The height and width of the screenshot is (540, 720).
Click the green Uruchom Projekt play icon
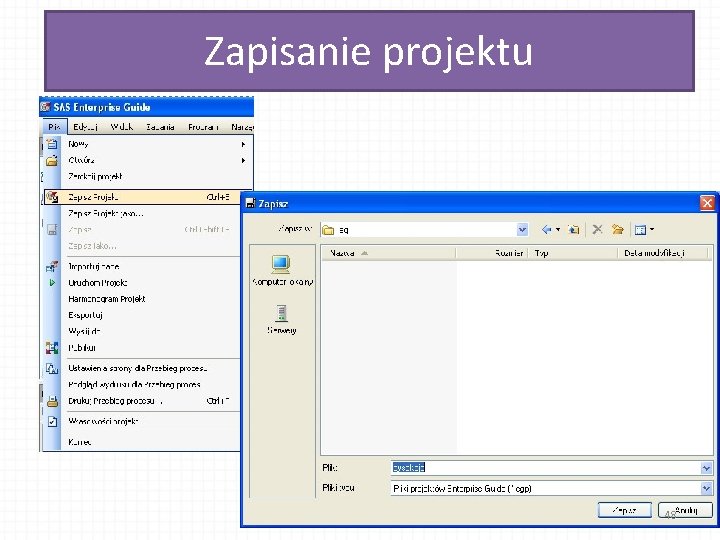(x=52, y=283)
